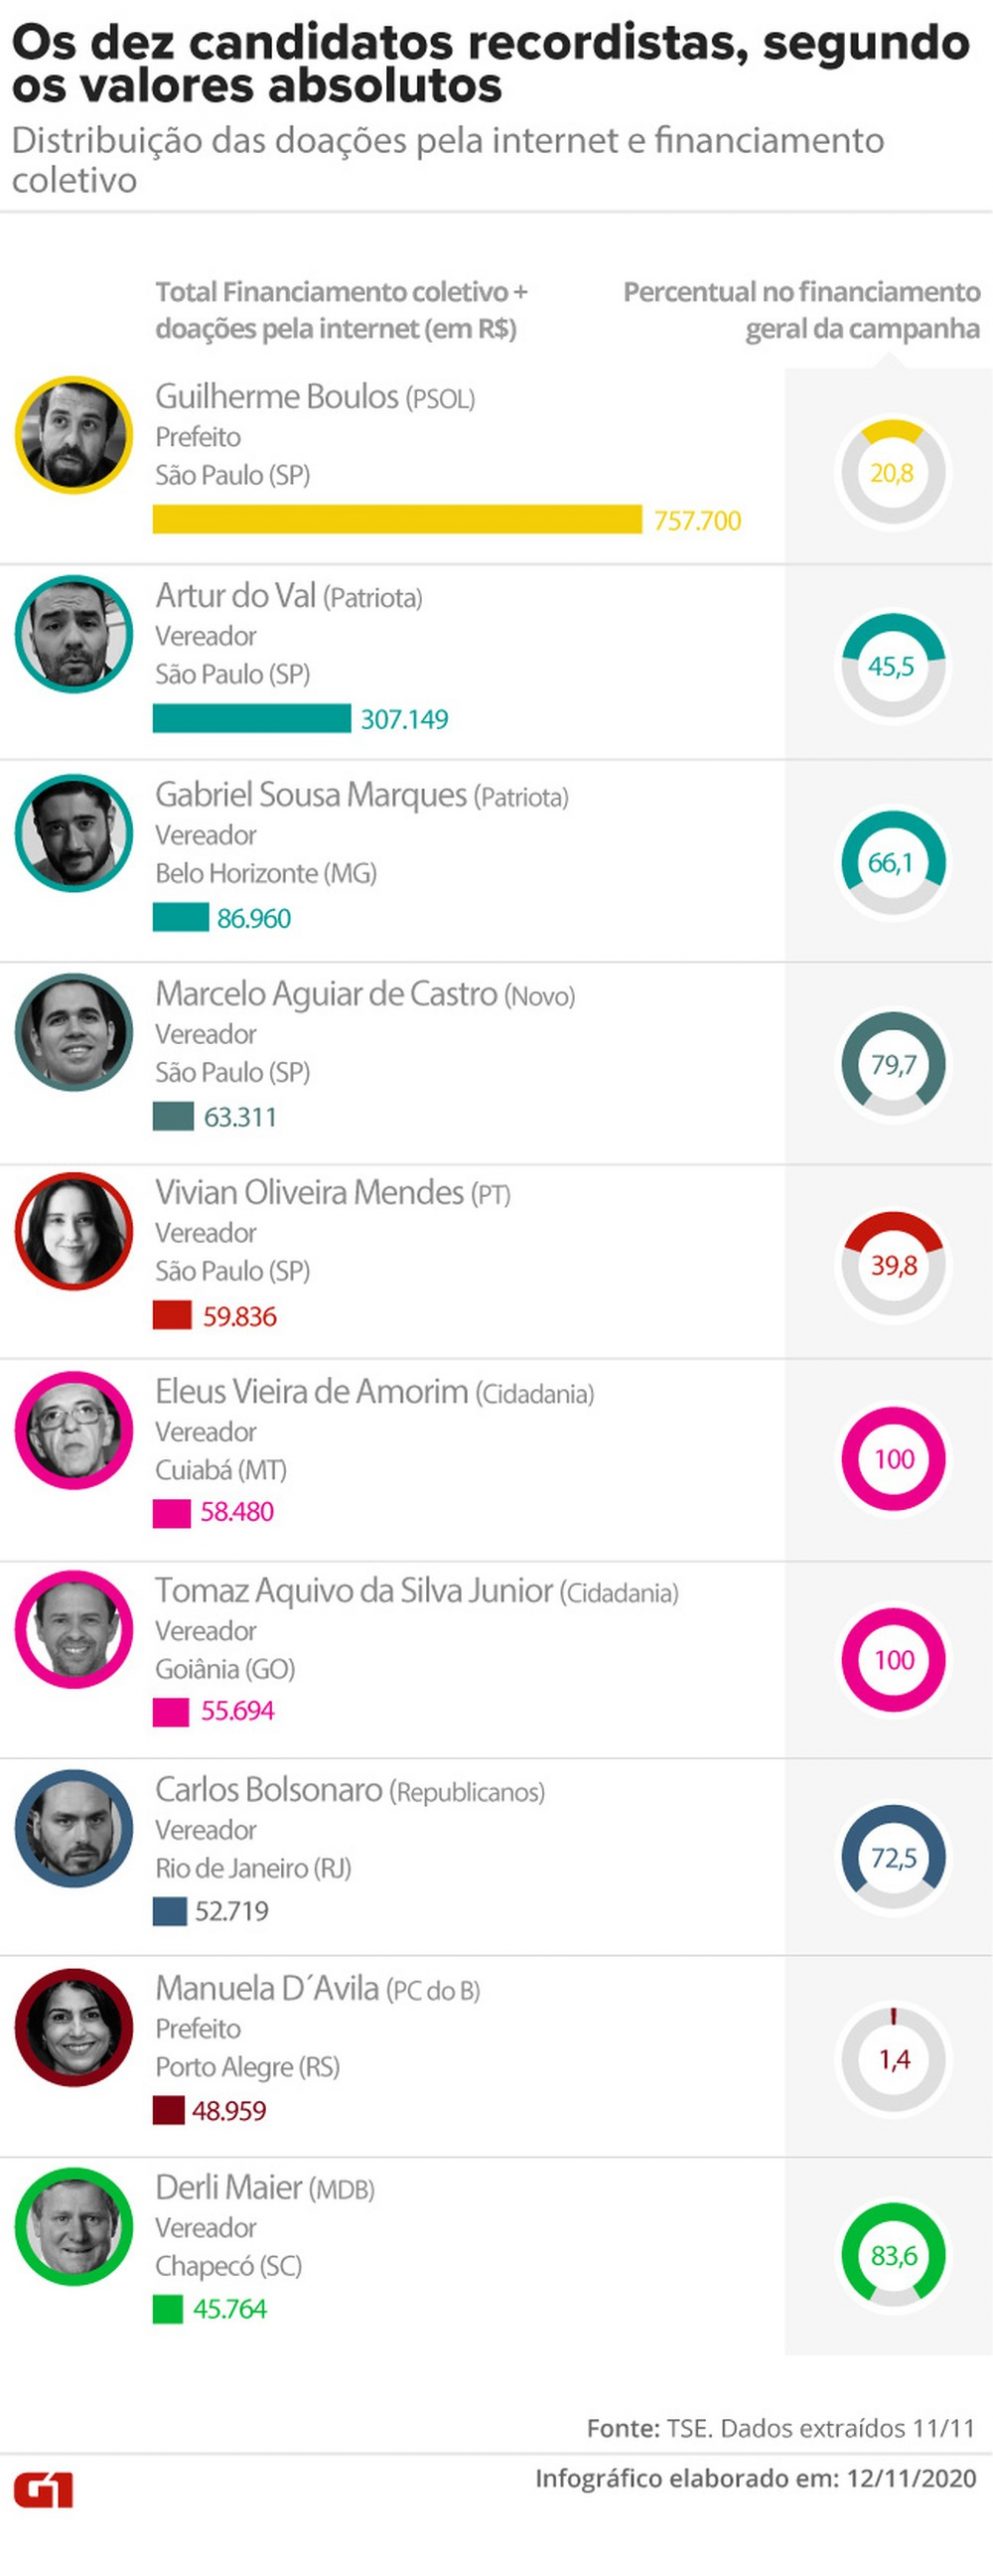993x2560 pixels.
Task: Click the G1 logo
Action: pos(43,2489)
